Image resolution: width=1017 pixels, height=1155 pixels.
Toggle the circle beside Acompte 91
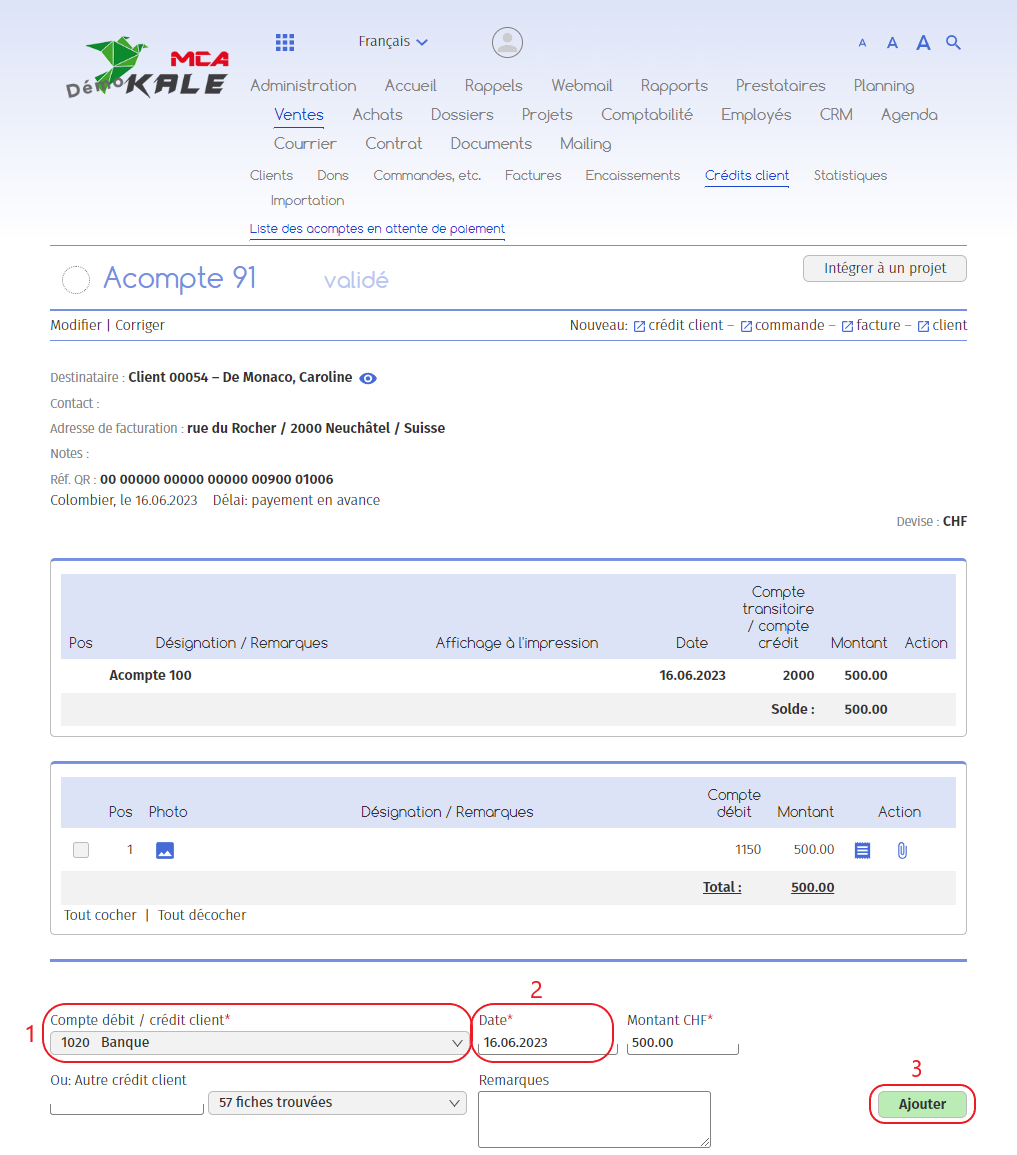click(x=76, y=280)
